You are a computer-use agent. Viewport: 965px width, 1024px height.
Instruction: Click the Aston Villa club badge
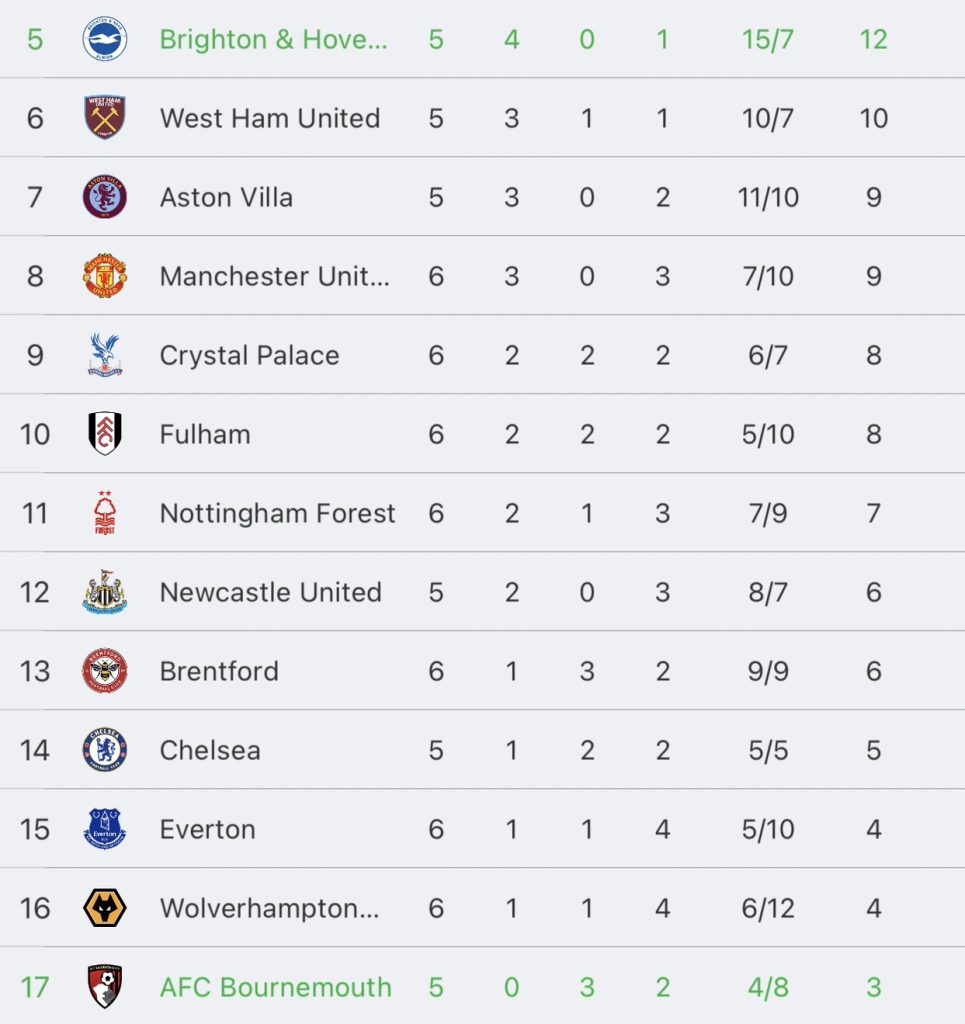(105, 197)
